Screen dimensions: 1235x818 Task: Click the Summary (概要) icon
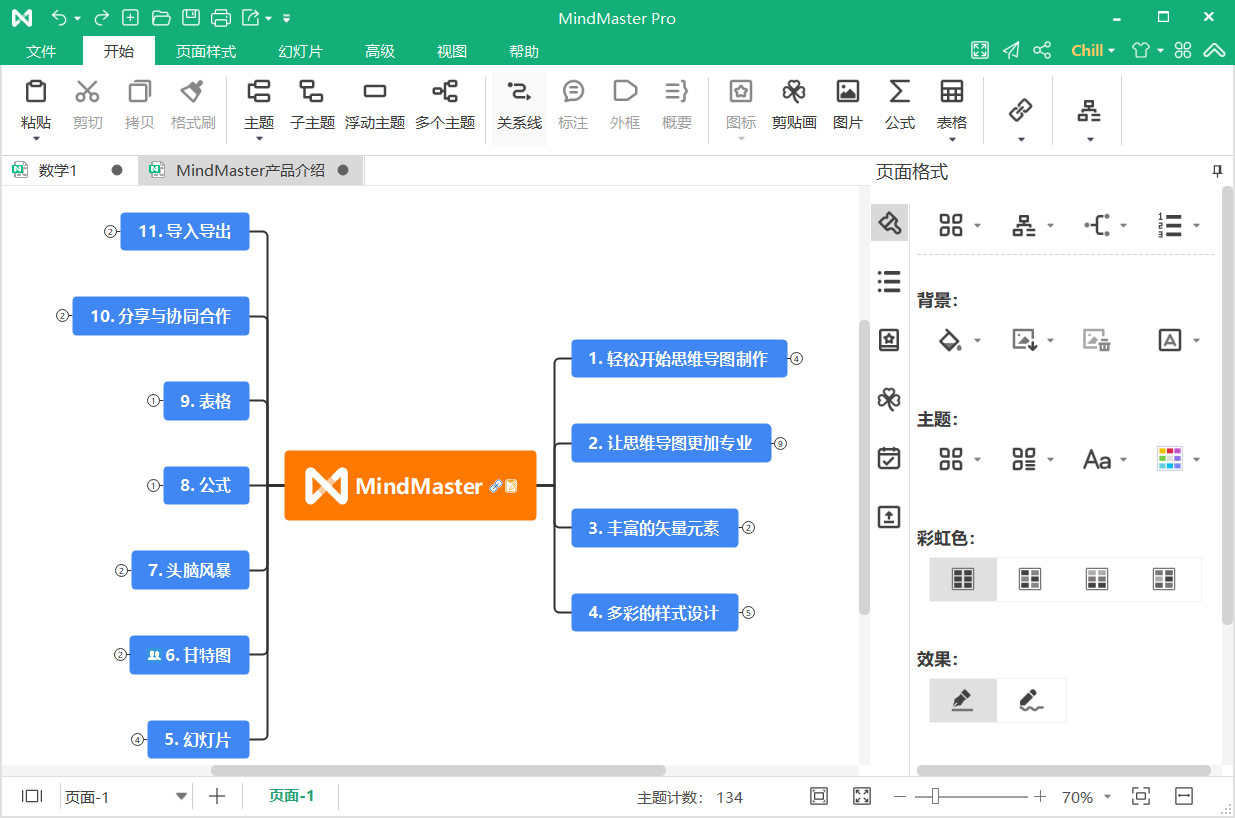pyautogui.click(x=677, y=92)
